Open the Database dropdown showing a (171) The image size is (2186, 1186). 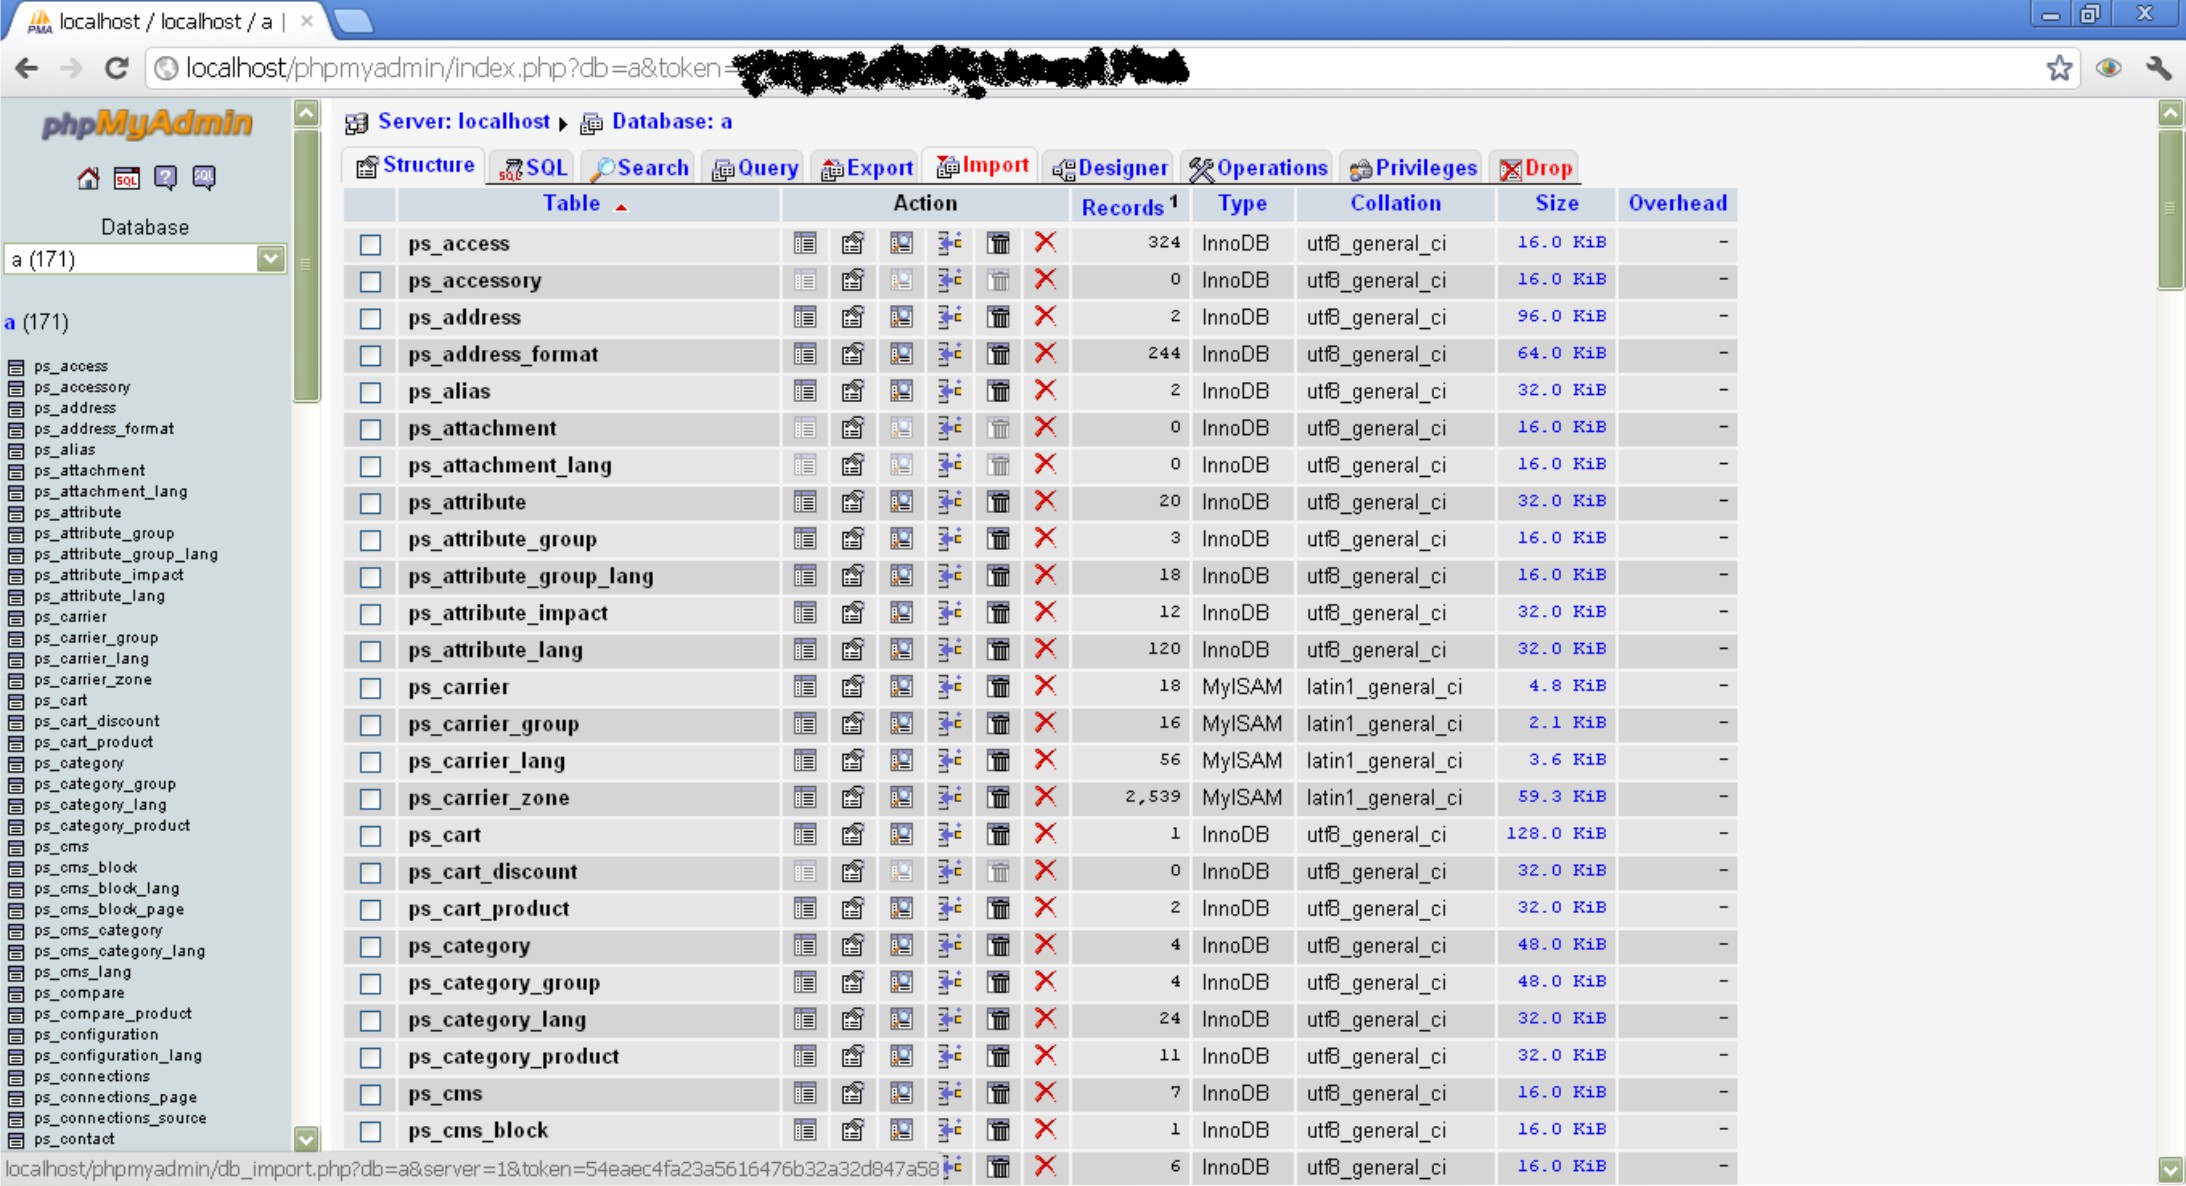click(145, 260)
